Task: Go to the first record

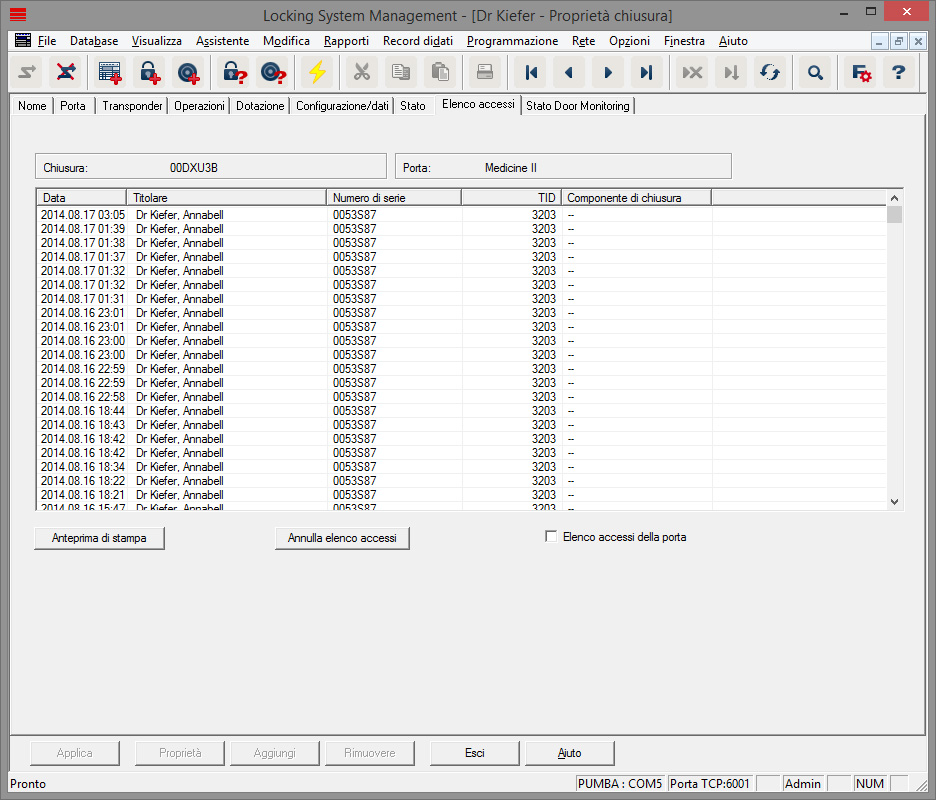Action: point(531,73)
